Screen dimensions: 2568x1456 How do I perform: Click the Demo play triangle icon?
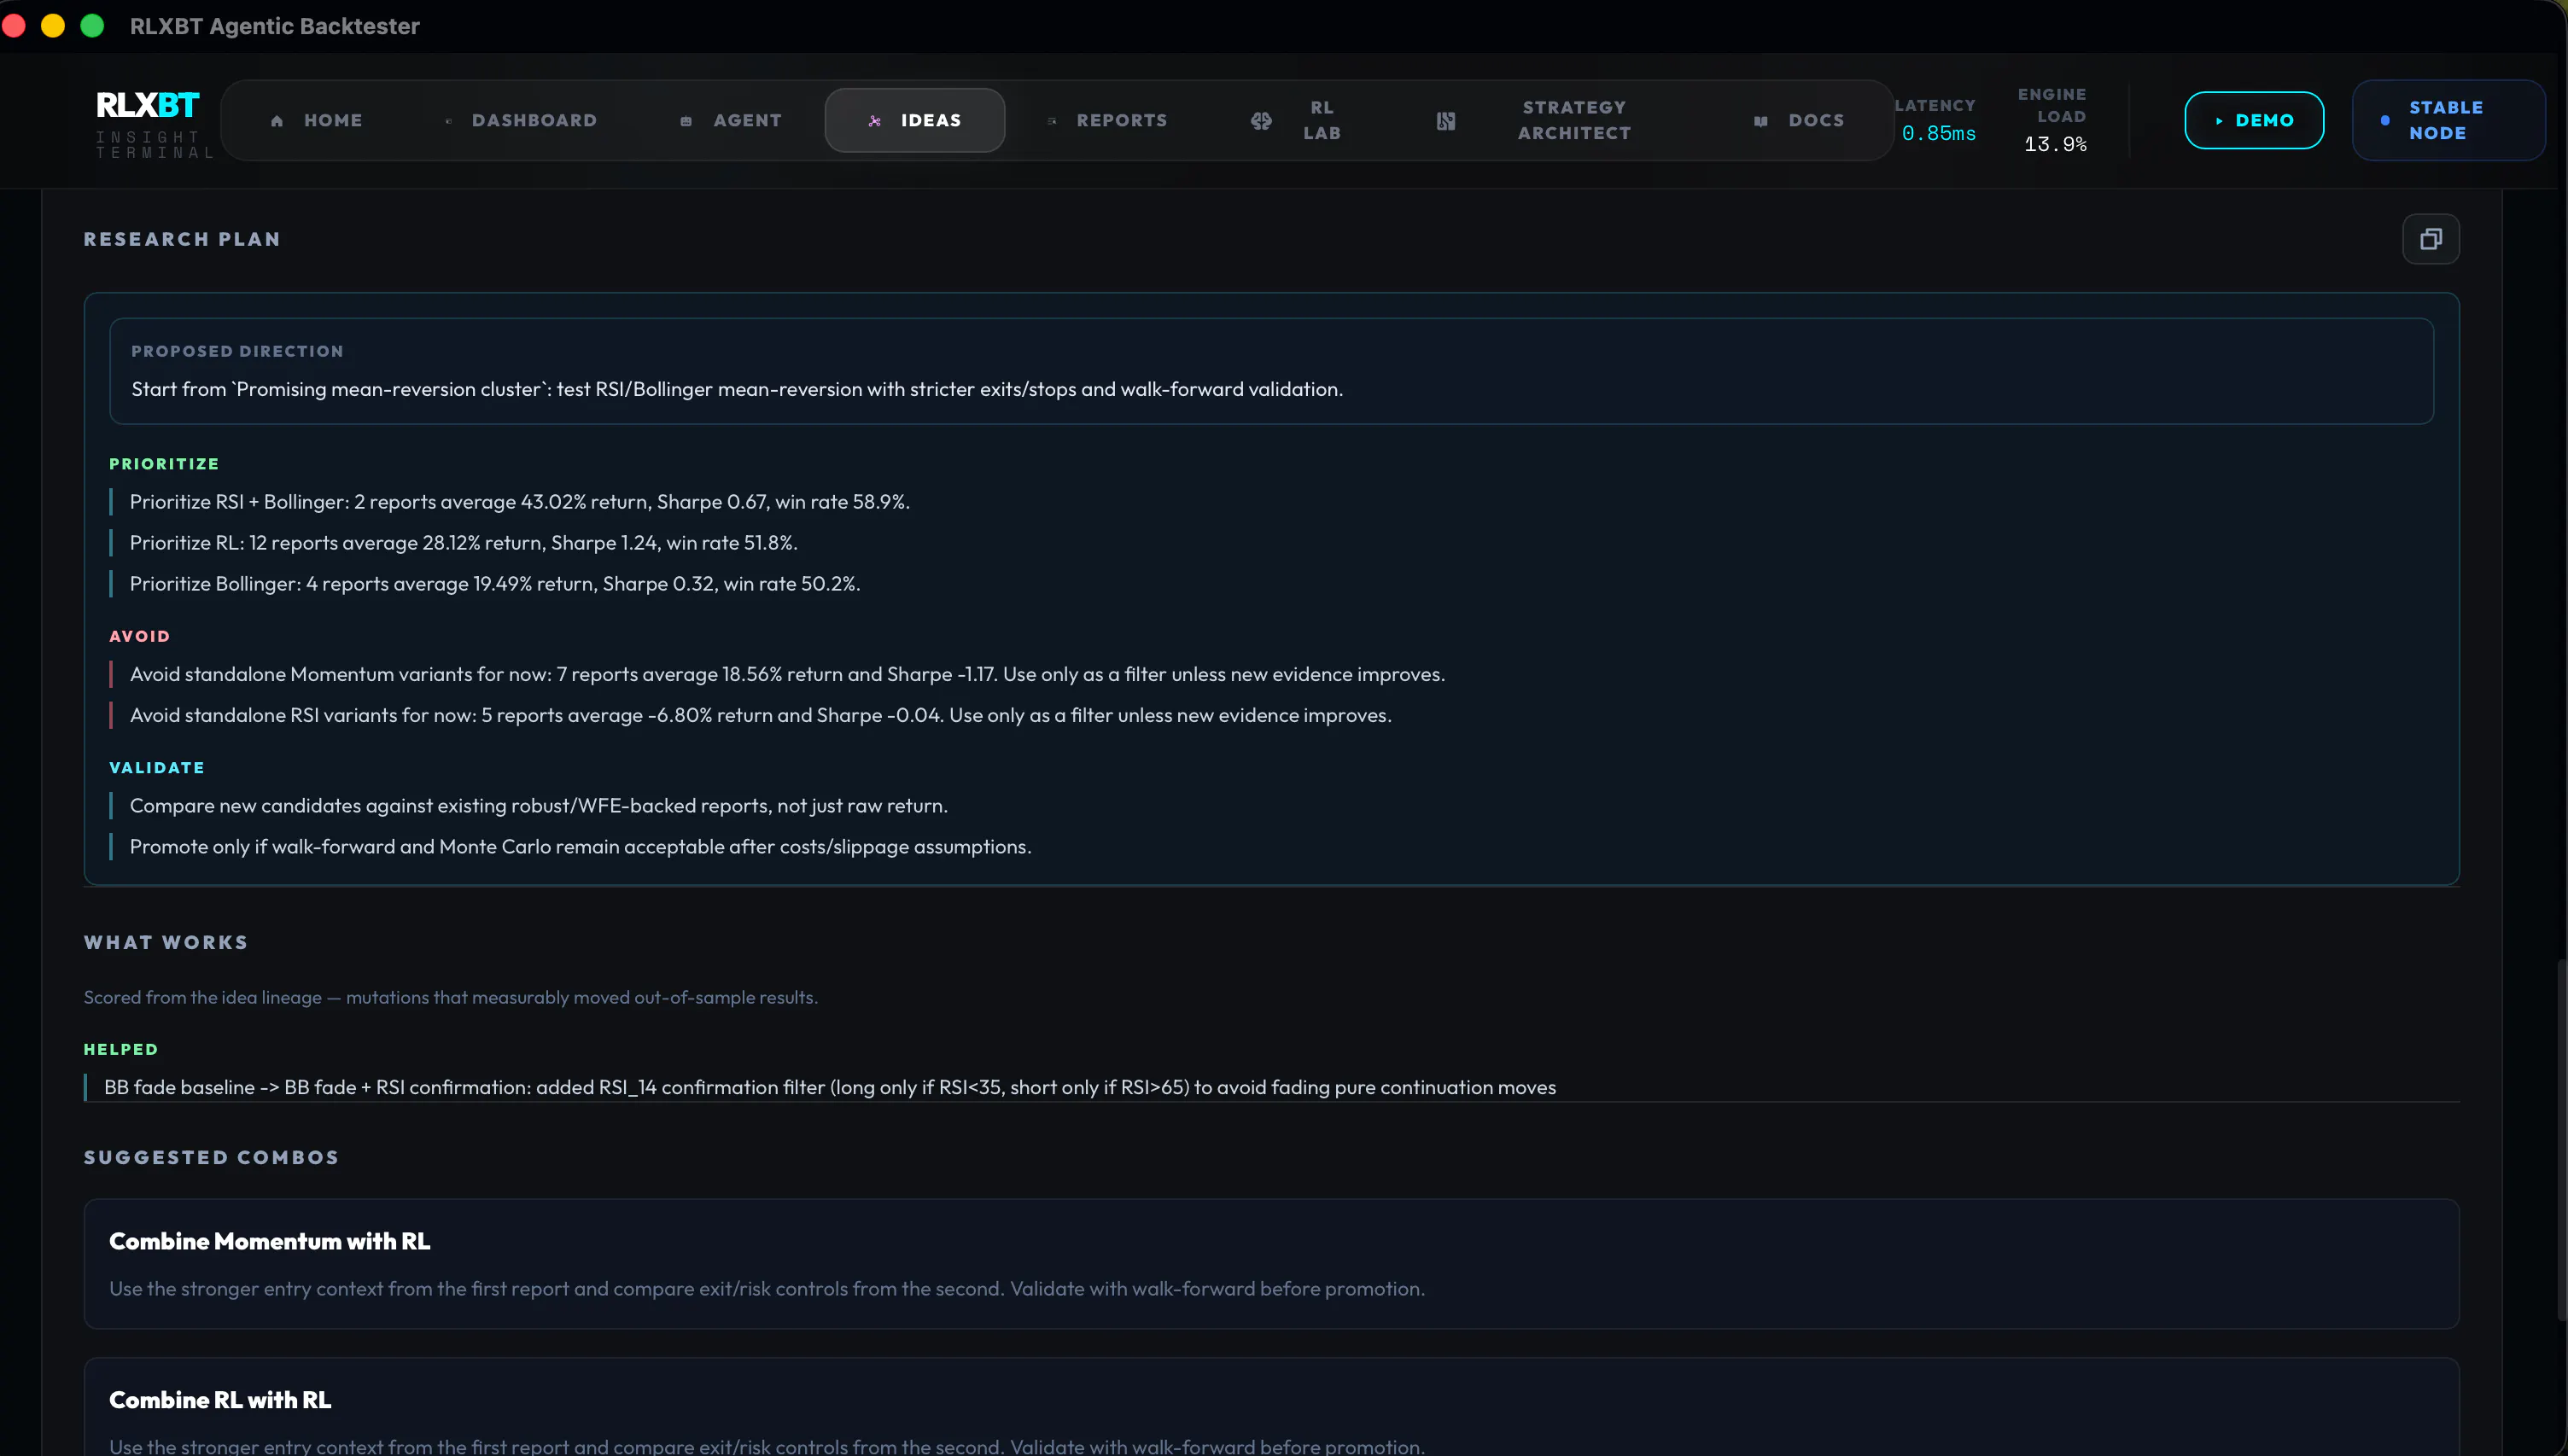[2219, 121]
